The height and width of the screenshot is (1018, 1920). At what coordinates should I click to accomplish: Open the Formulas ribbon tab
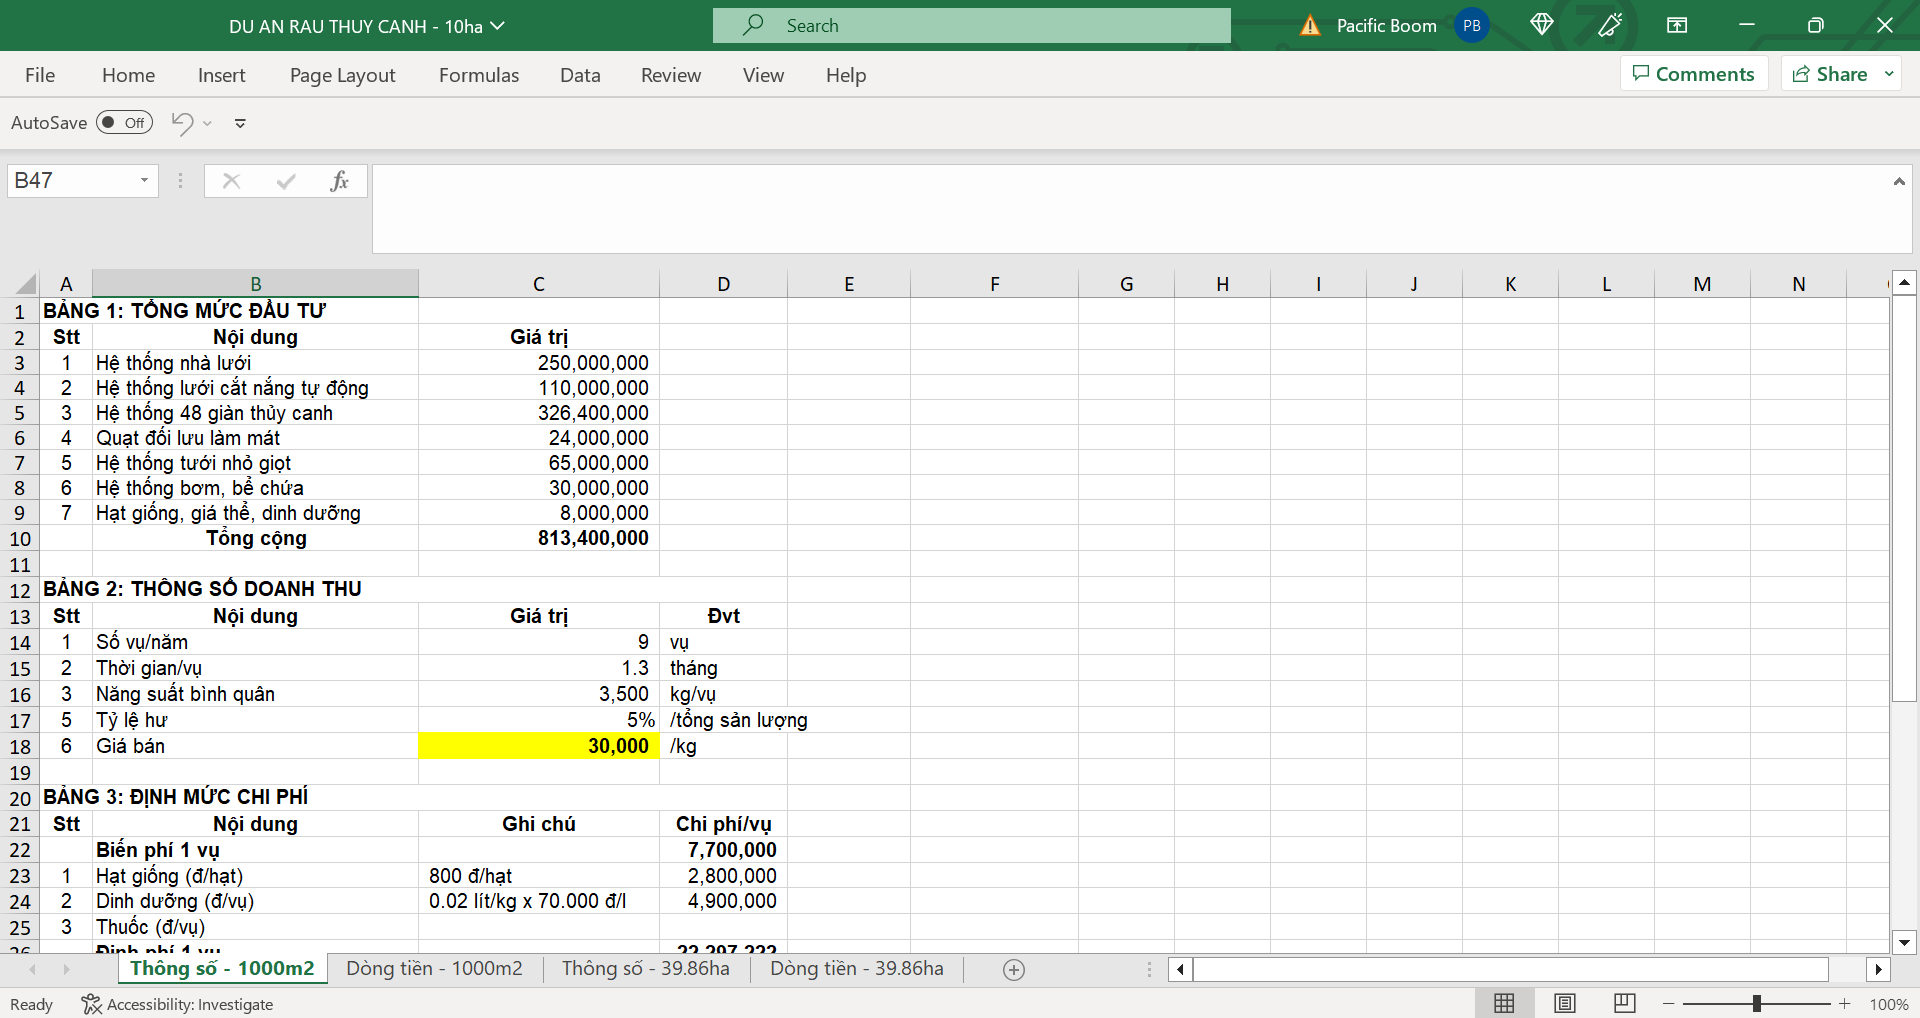pos(478,75)
